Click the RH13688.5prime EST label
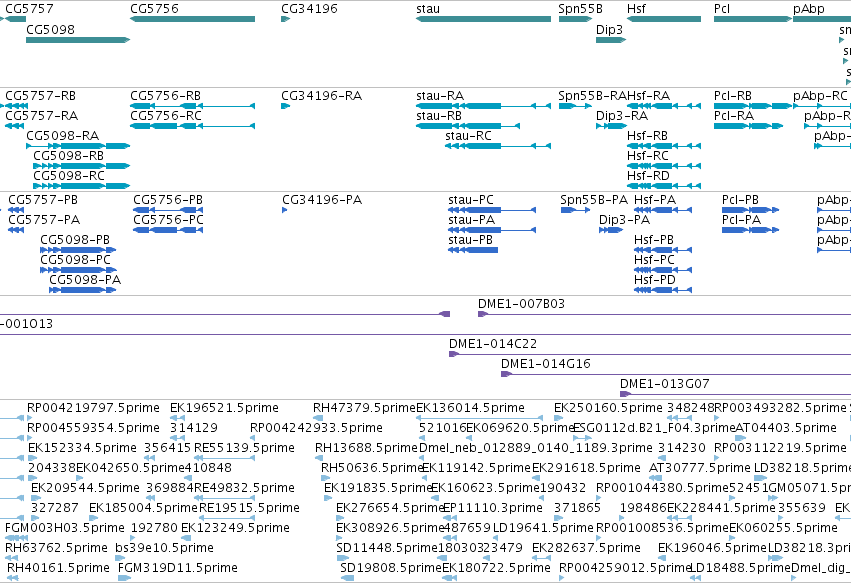 366,448
